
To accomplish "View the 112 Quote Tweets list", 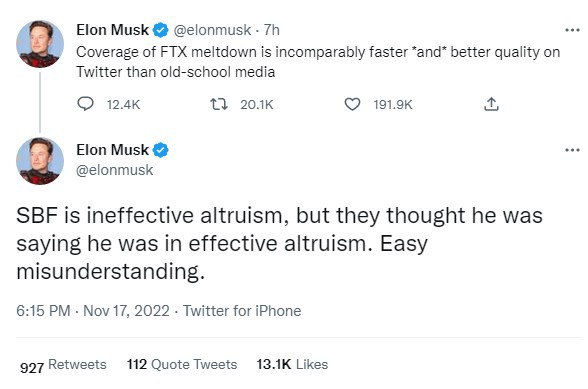I will click(x=182, y=364).
